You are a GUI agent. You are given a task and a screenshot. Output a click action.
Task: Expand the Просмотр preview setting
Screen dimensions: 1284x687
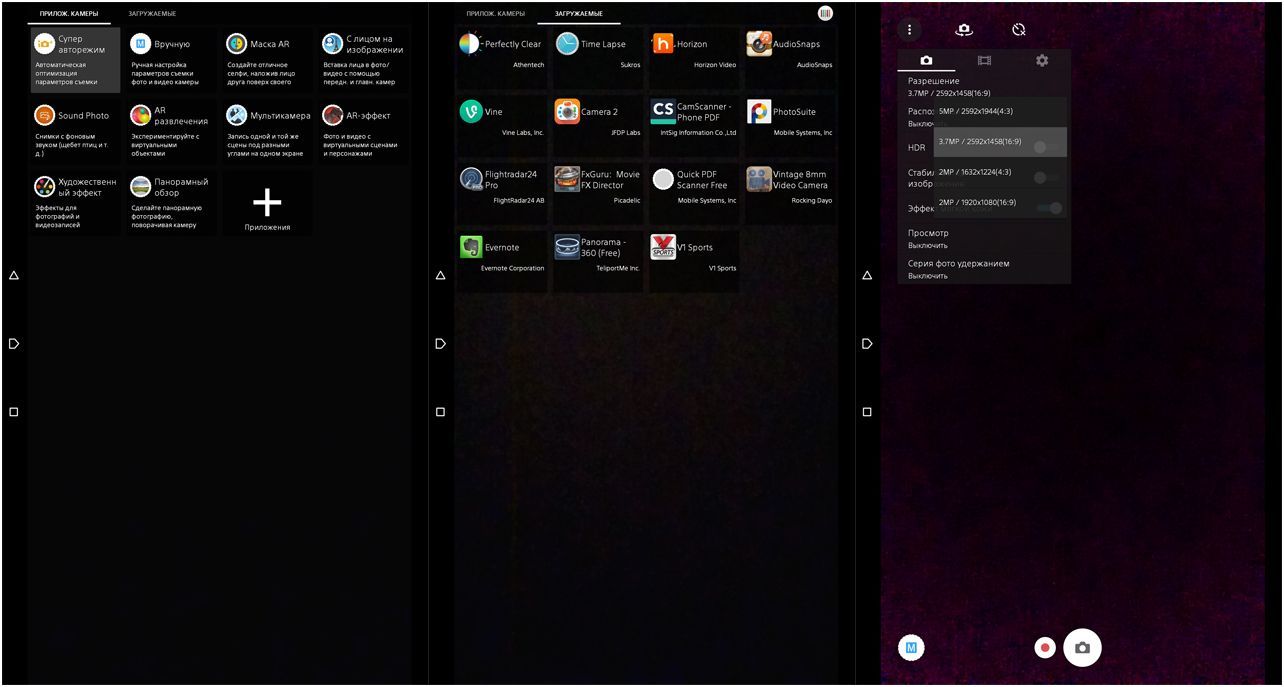pos(983,238)
